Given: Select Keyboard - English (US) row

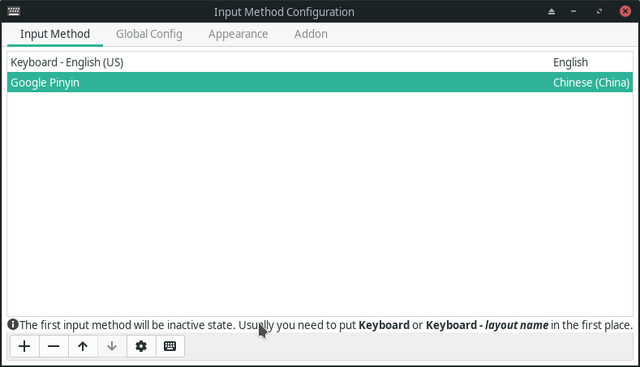Looking at the screenshot, I should click(320, 62).
